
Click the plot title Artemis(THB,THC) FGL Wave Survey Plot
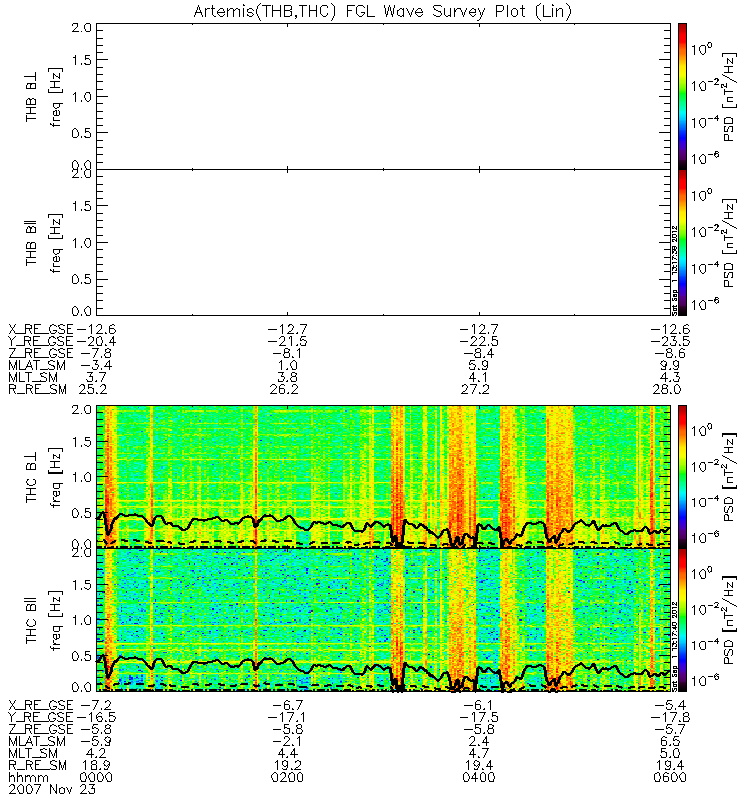tap(383, 11)
